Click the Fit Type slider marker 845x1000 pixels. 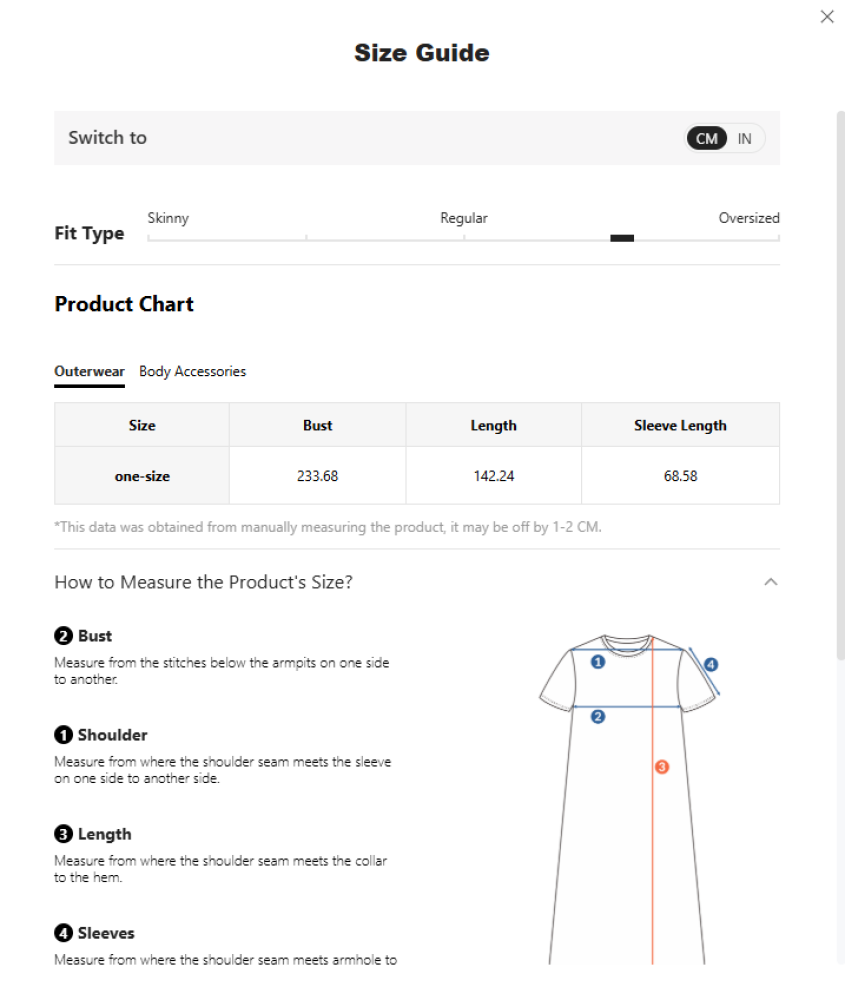coord(622,238)
